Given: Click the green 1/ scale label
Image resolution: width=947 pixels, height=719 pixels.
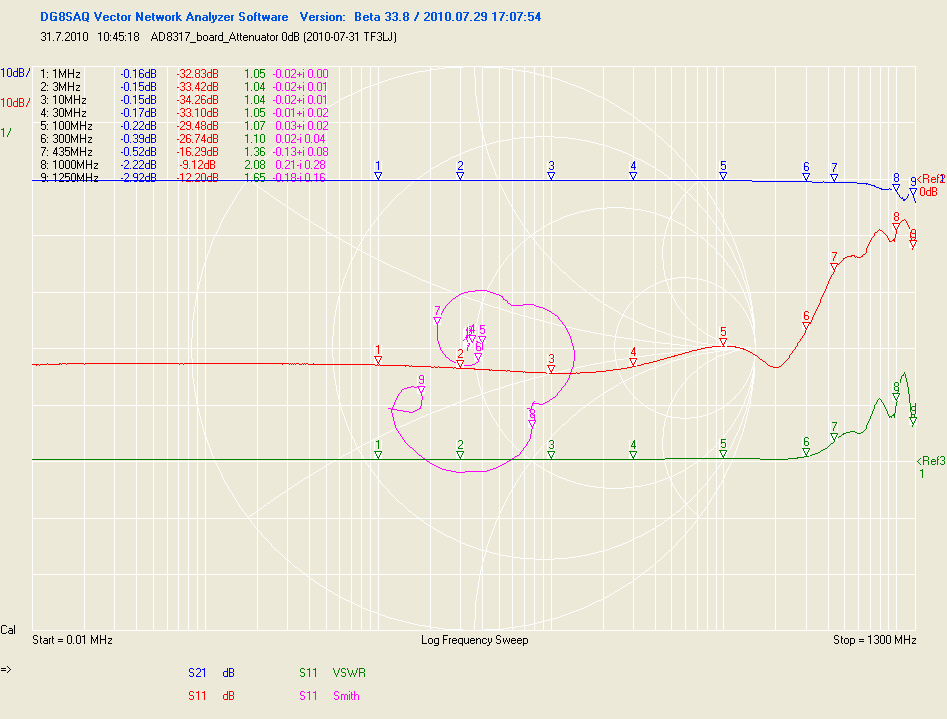Looking at the screenshot, I should (6, 133).
